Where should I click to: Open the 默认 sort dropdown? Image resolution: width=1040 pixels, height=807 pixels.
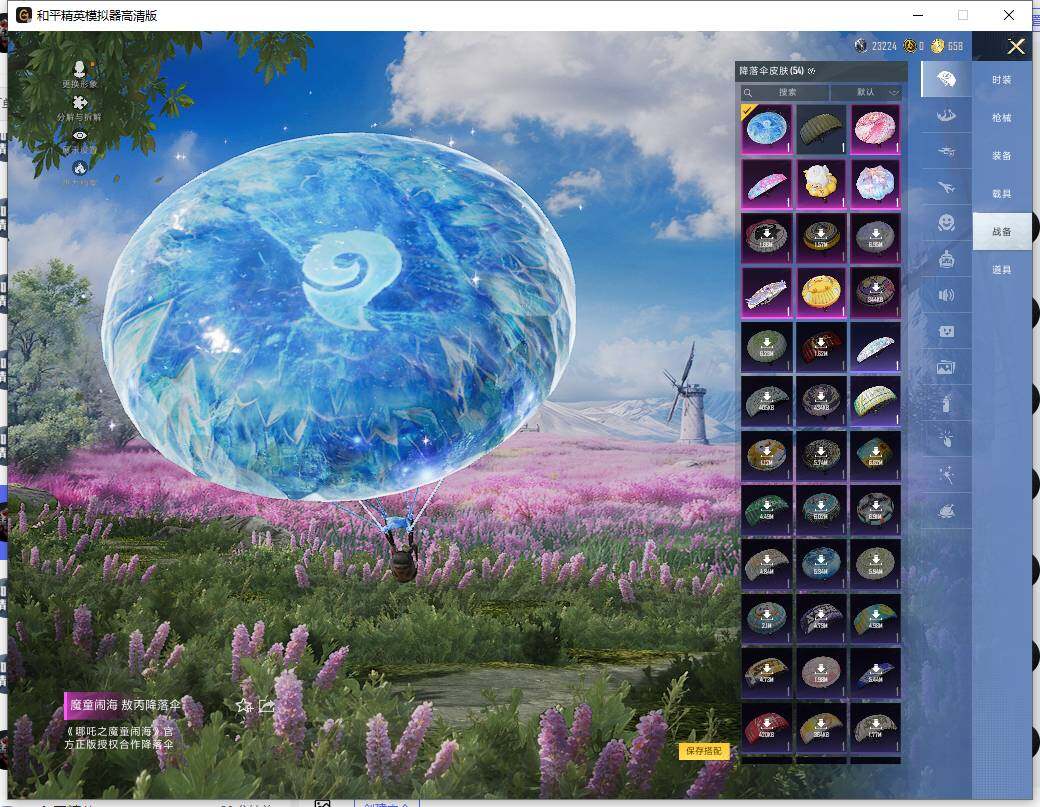click(866, 92)
